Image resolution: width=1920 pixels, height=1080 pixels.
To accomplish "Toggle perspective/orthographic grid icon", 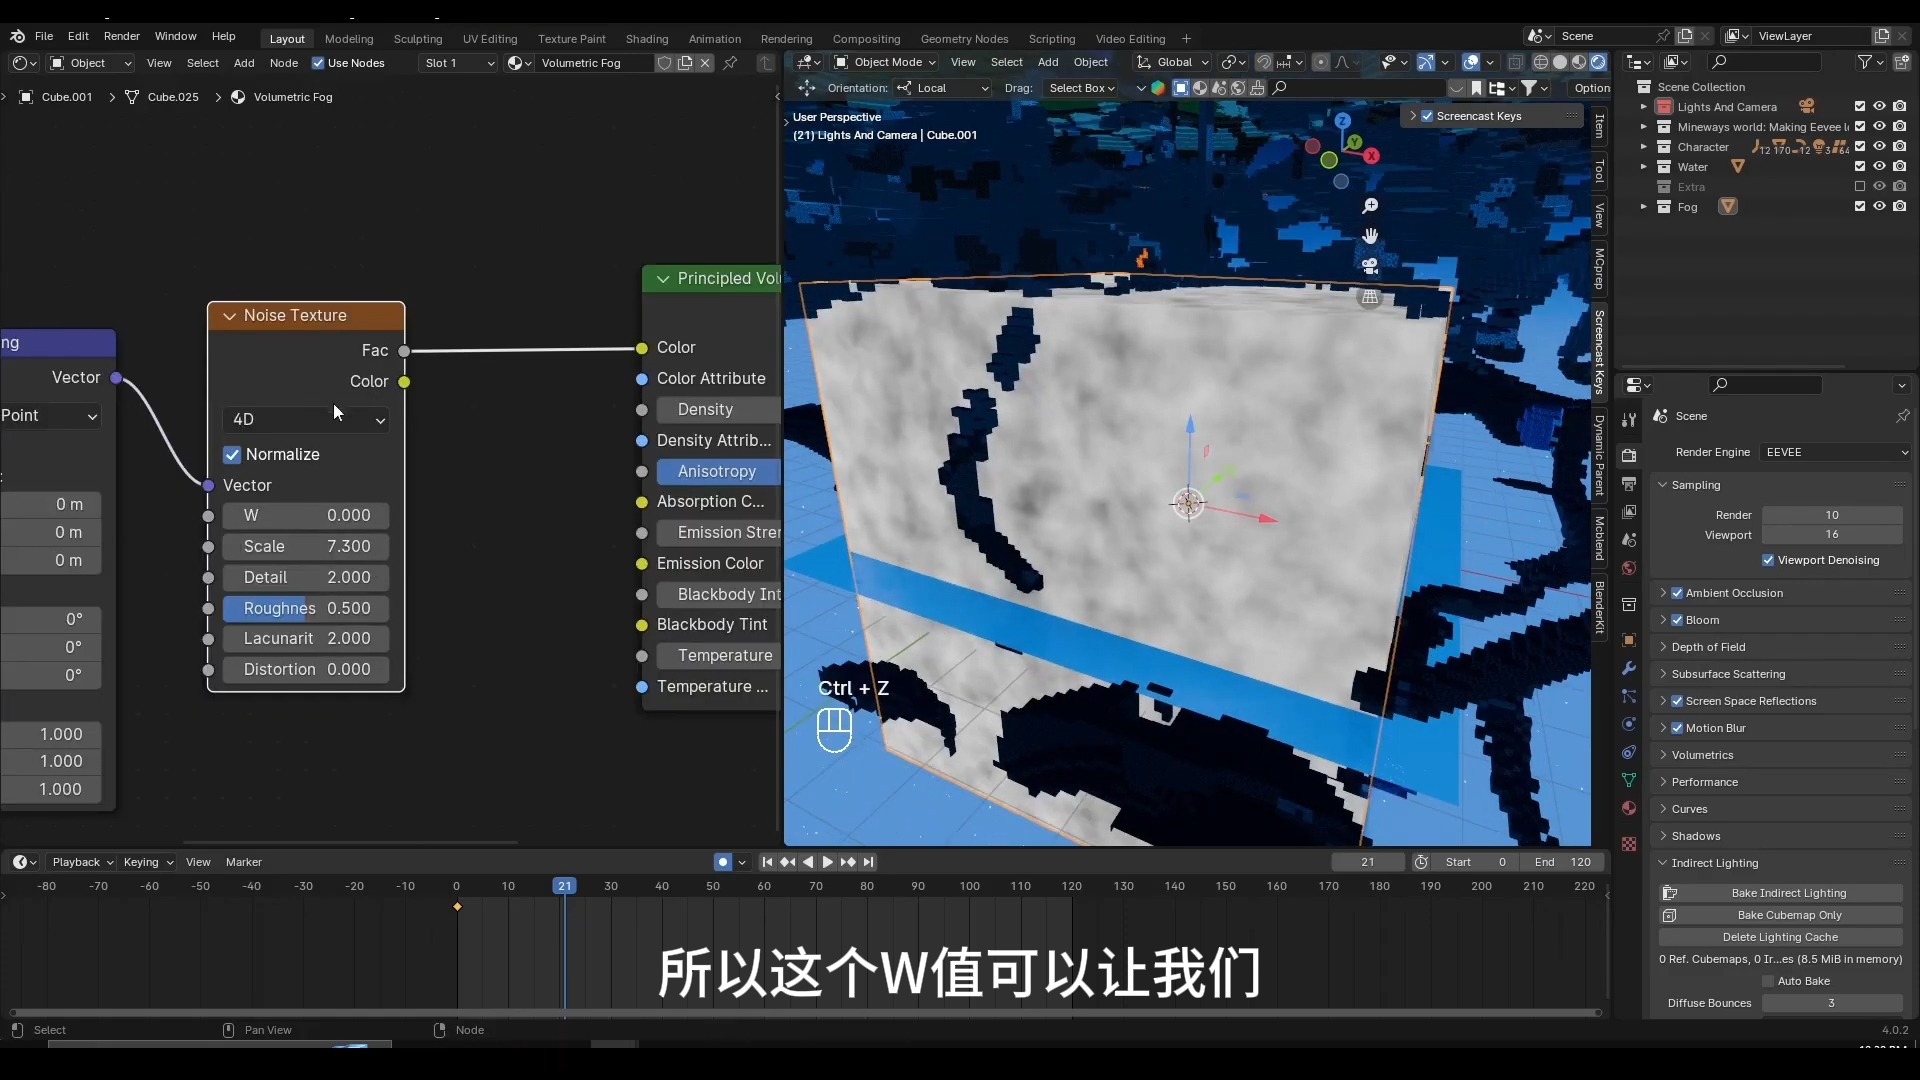I will tap(1370, 297).
